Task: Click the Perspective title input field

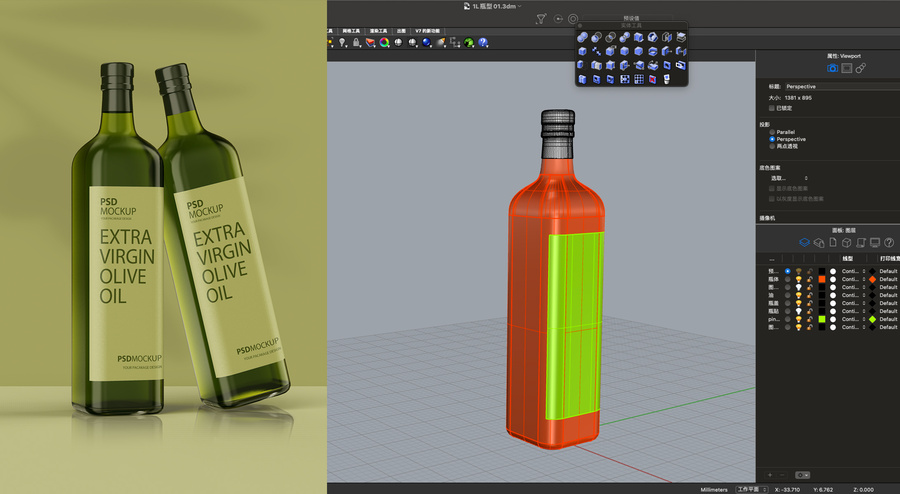Action: 841,87
